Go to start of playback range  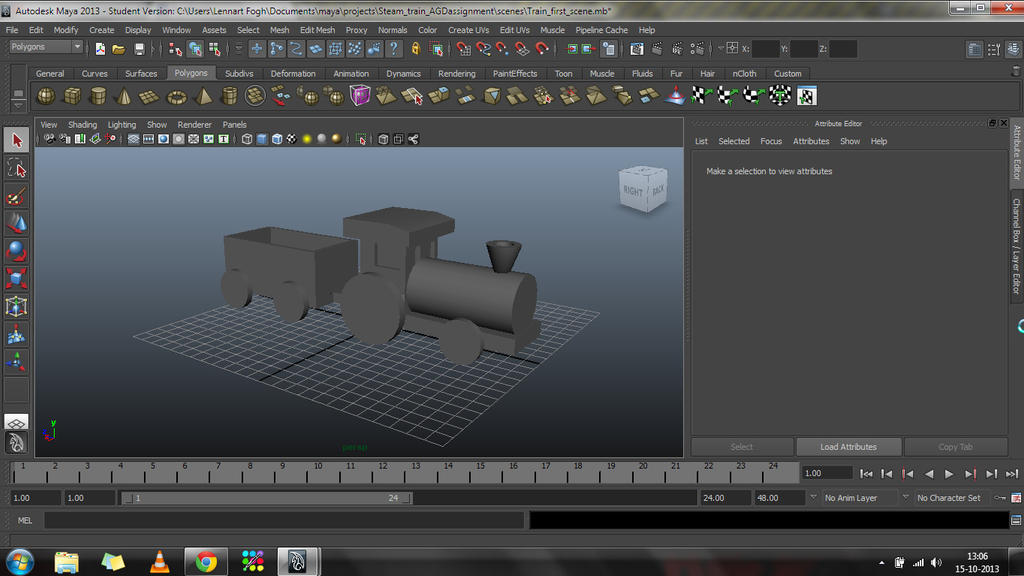tap(866, 474)
